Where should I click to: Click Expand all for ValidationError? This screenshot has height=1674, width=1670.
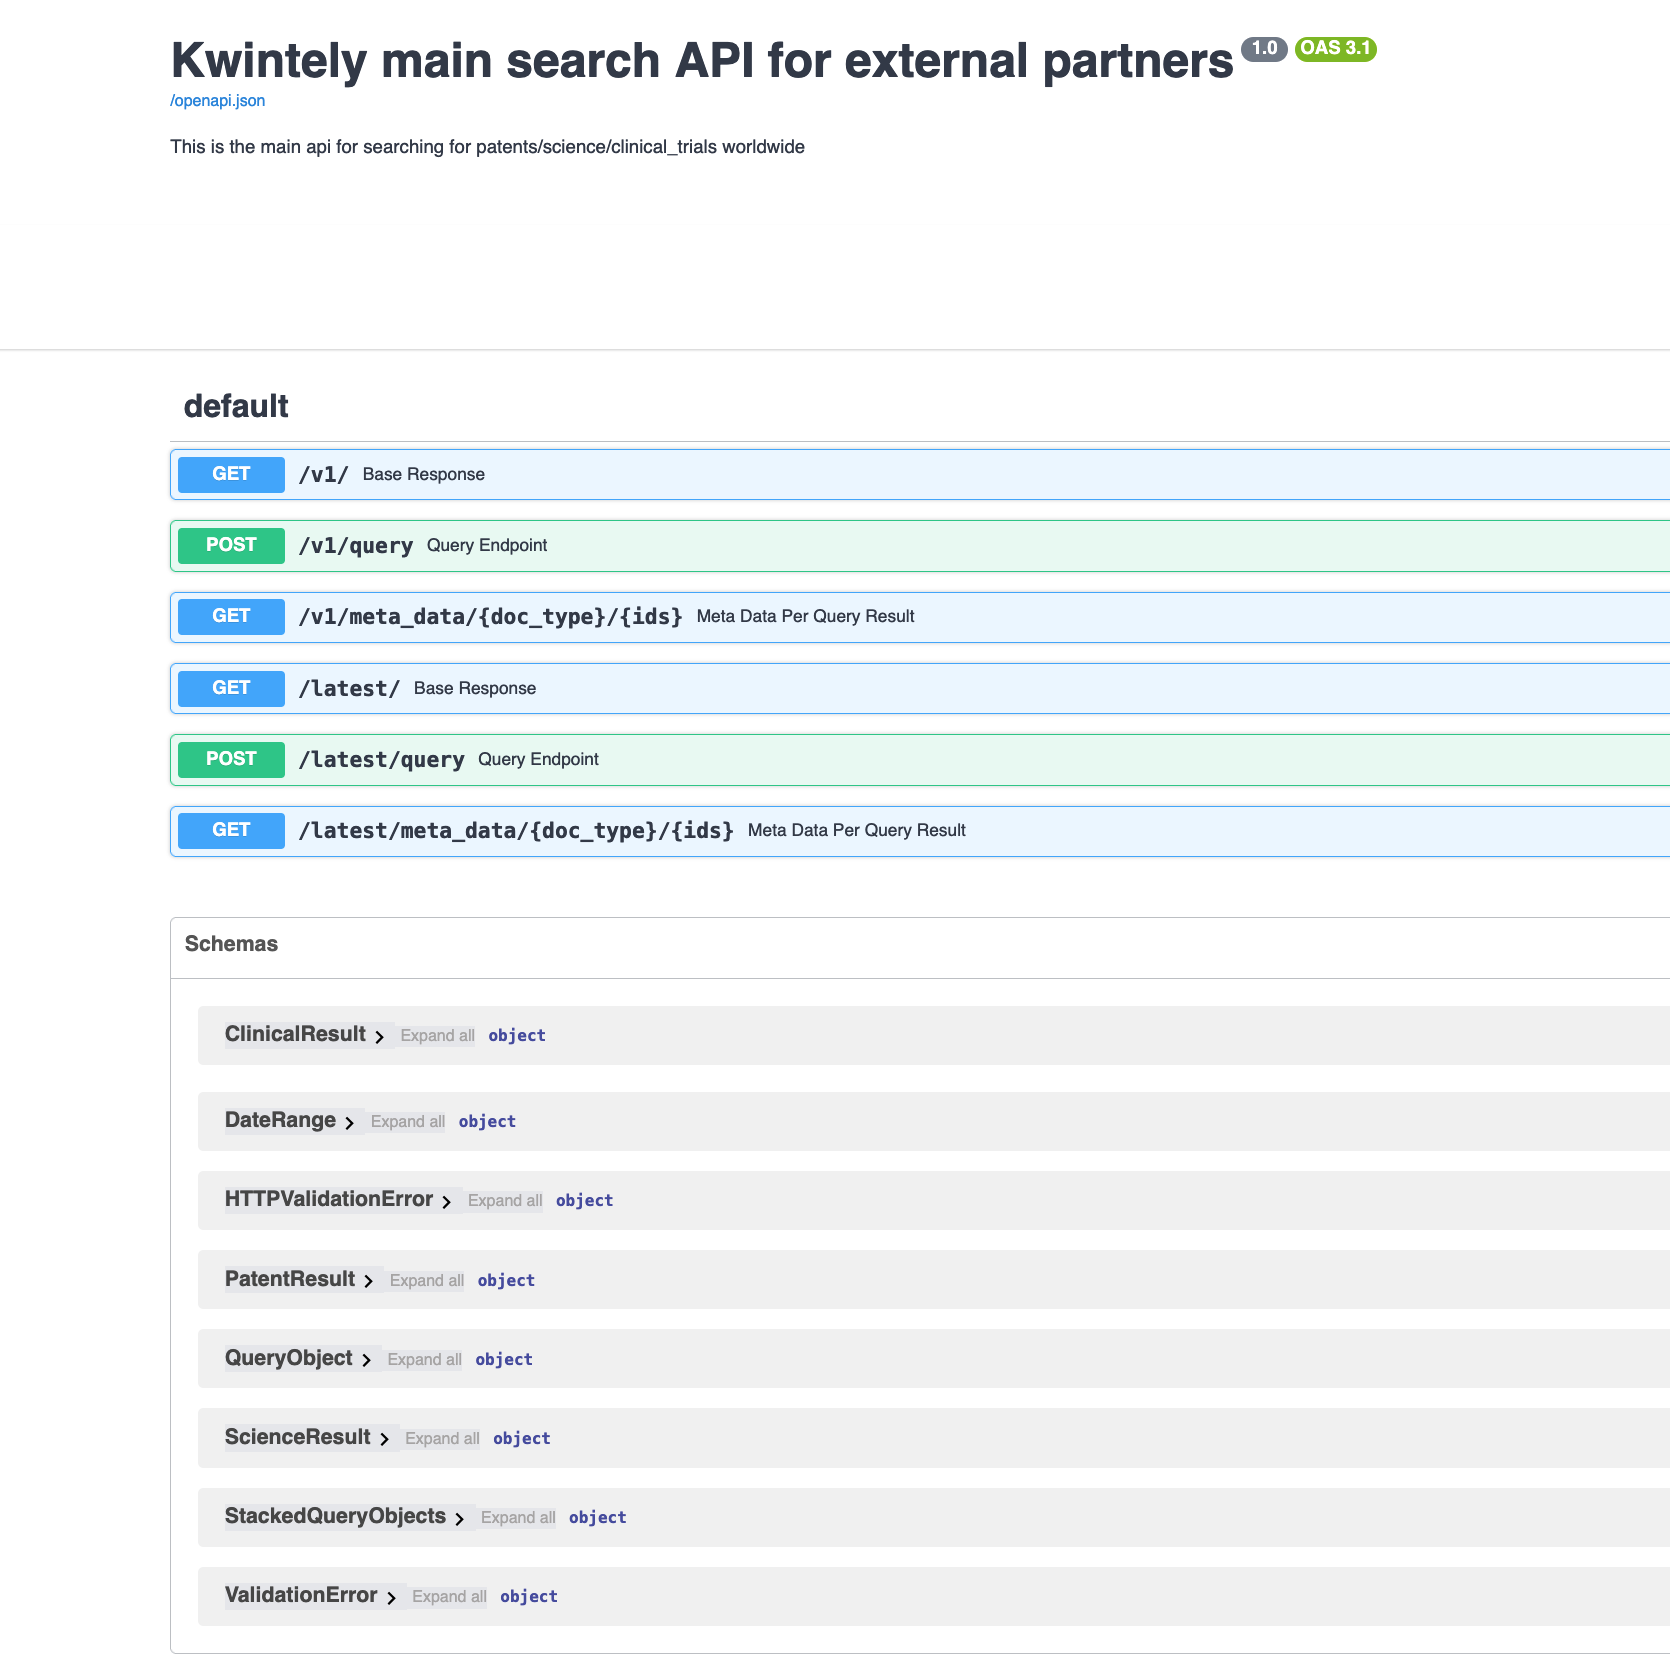pyautogui.click(x=449, y=1597)
